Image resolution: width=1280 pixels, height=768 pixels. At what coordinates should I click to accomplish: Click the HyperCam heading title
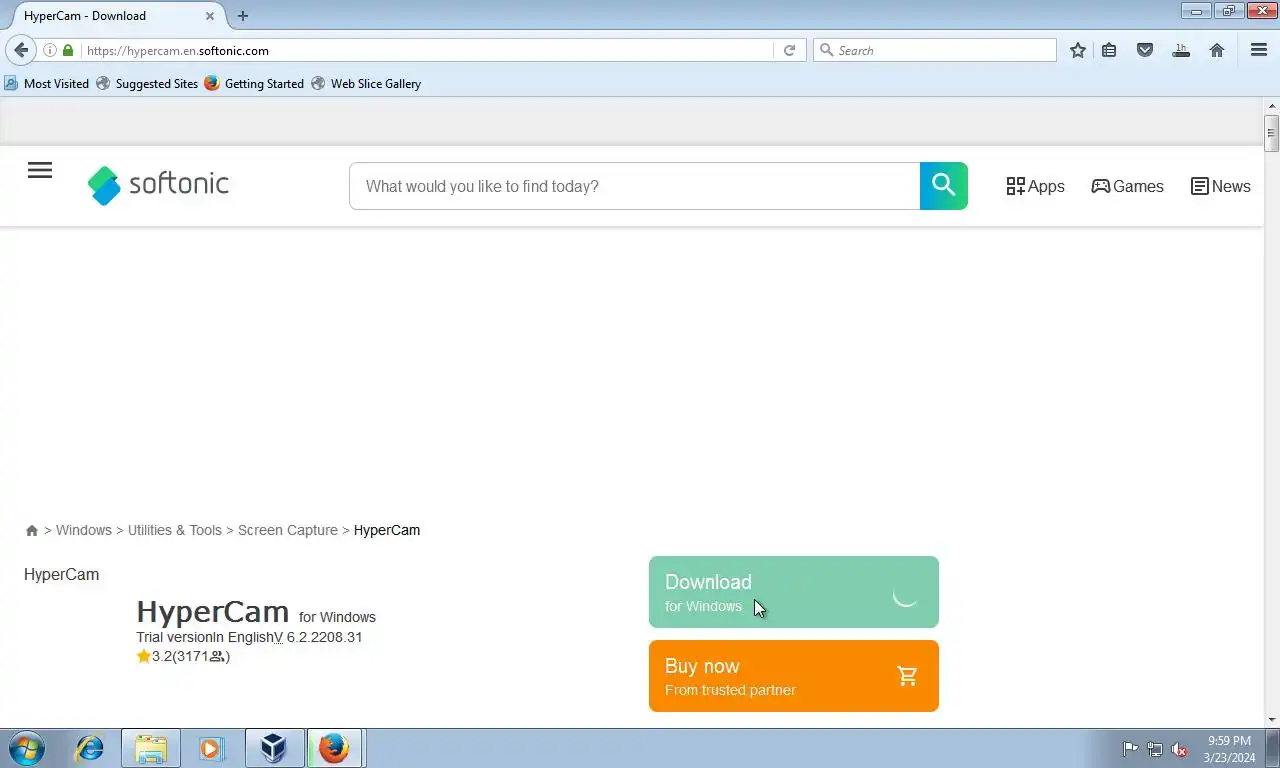pos(212,611)
